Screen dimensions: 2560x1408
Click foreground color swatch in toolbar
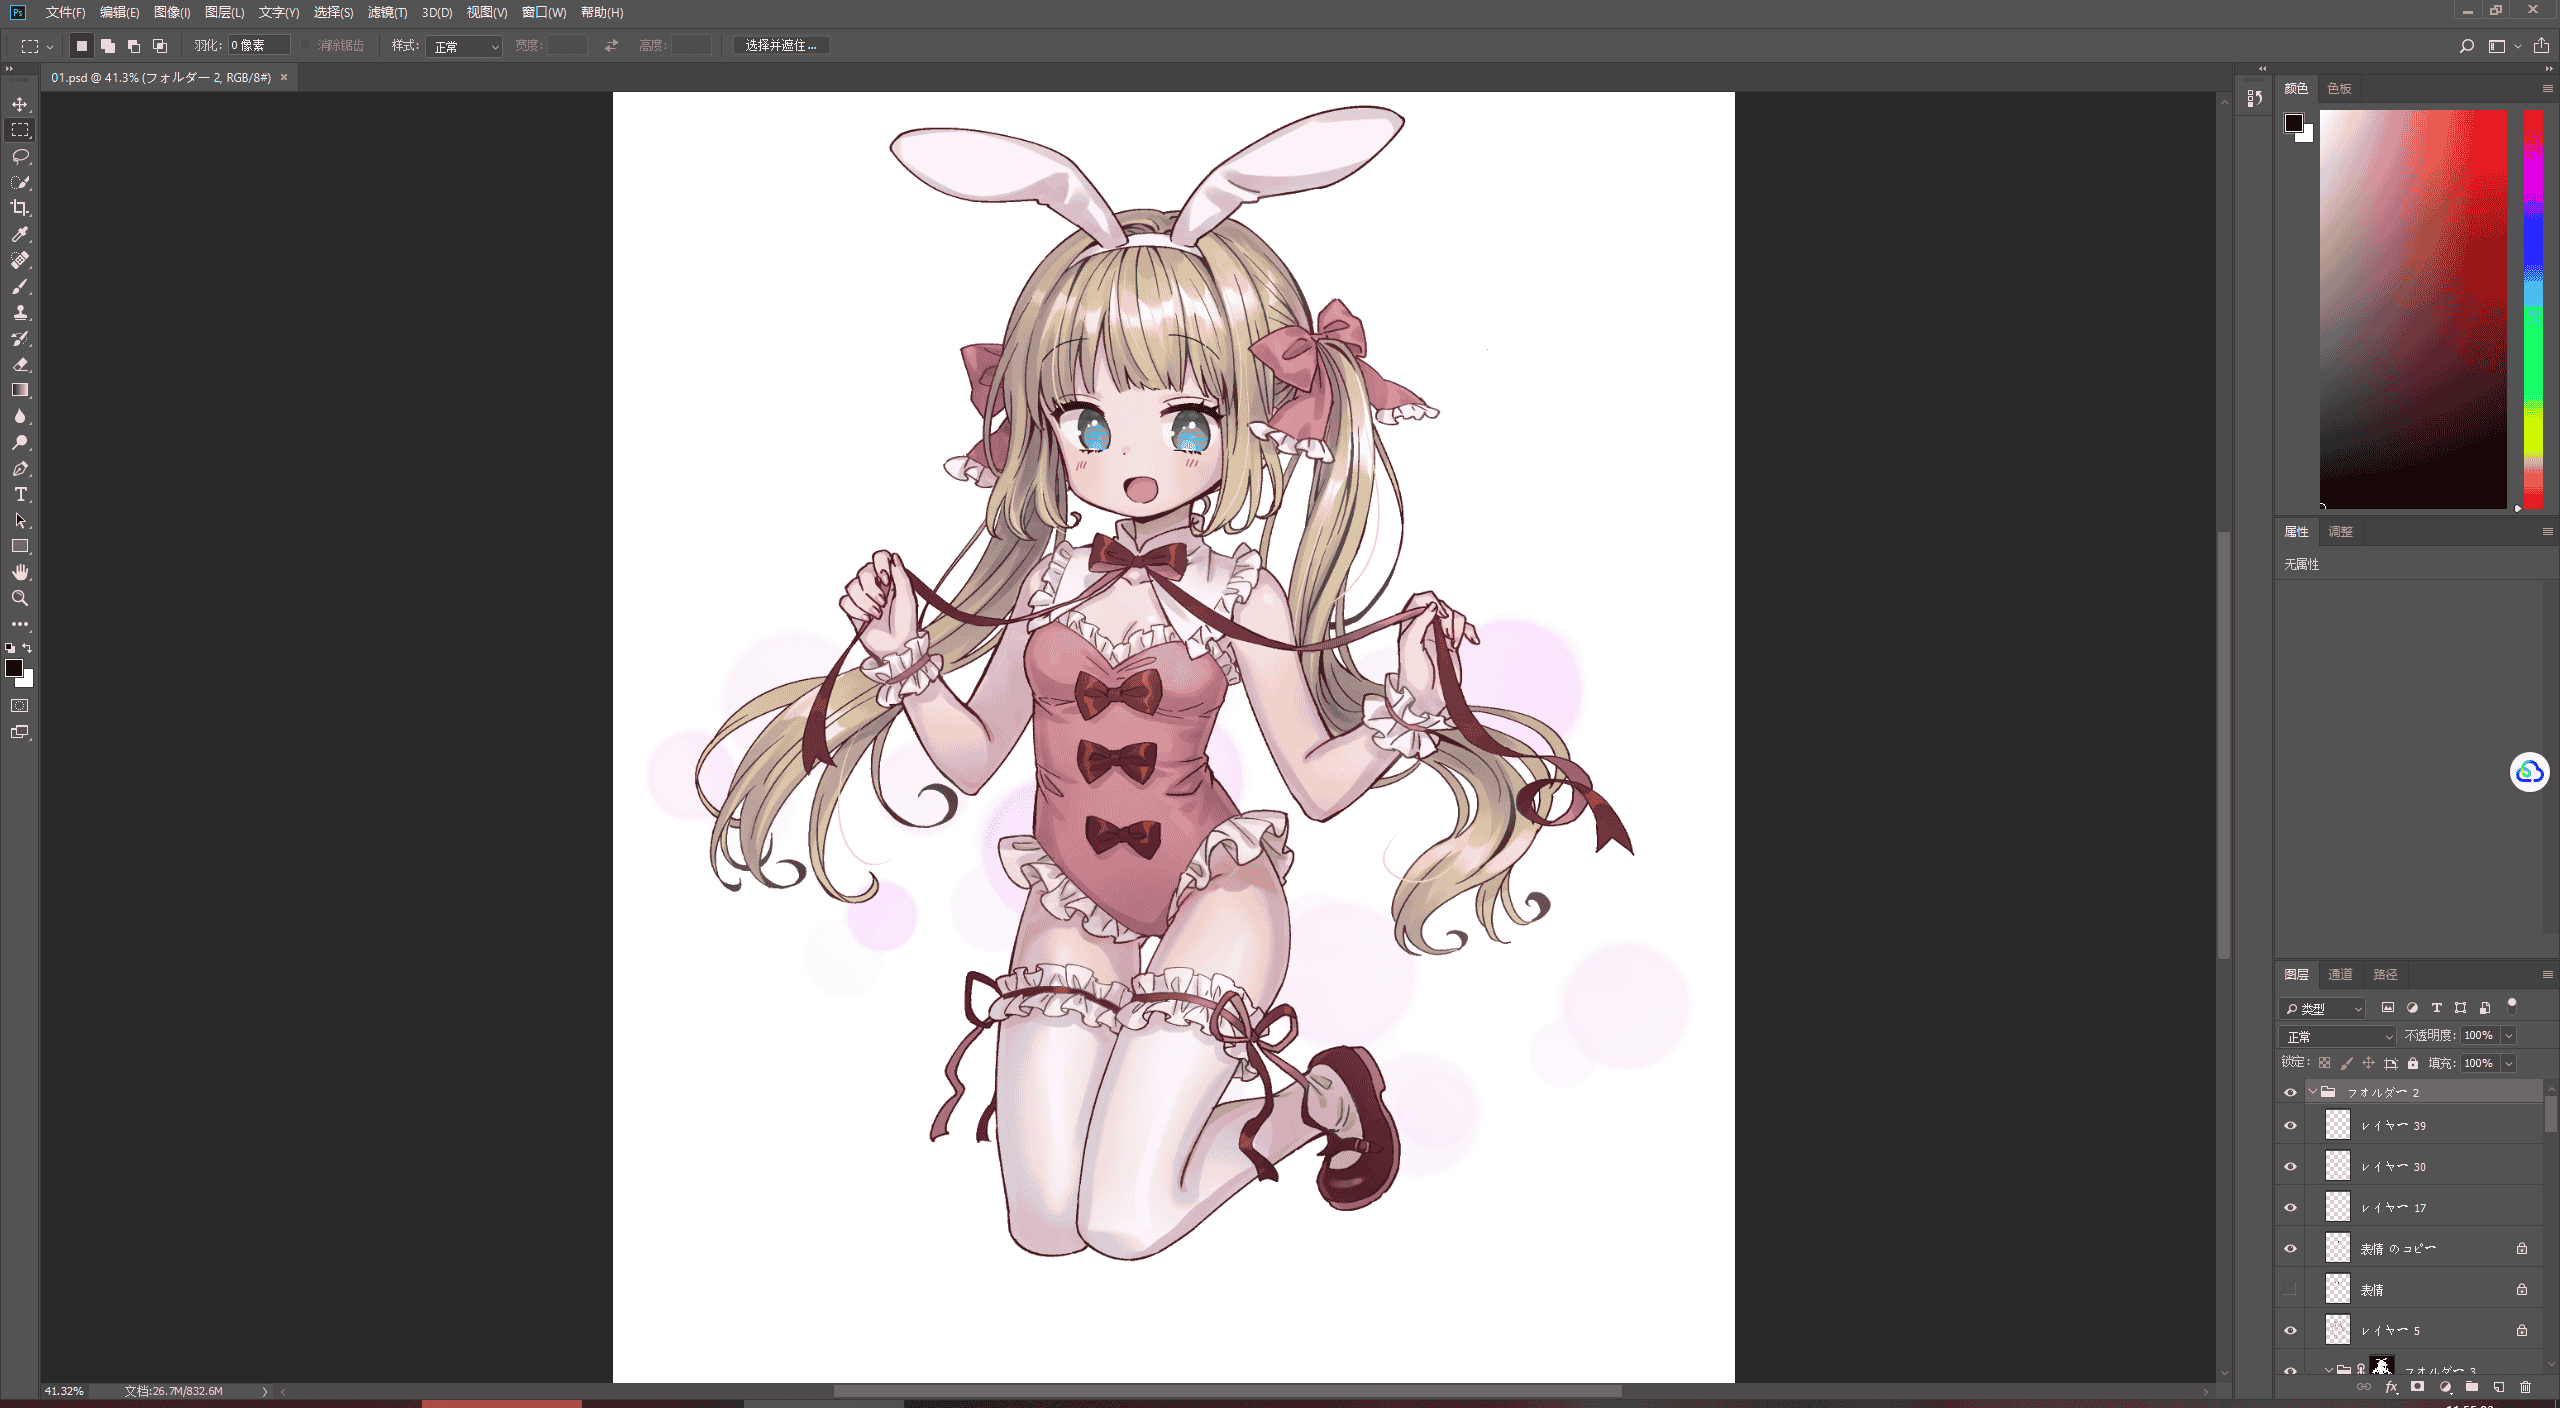pyautogui.click(x=14, y=668)
